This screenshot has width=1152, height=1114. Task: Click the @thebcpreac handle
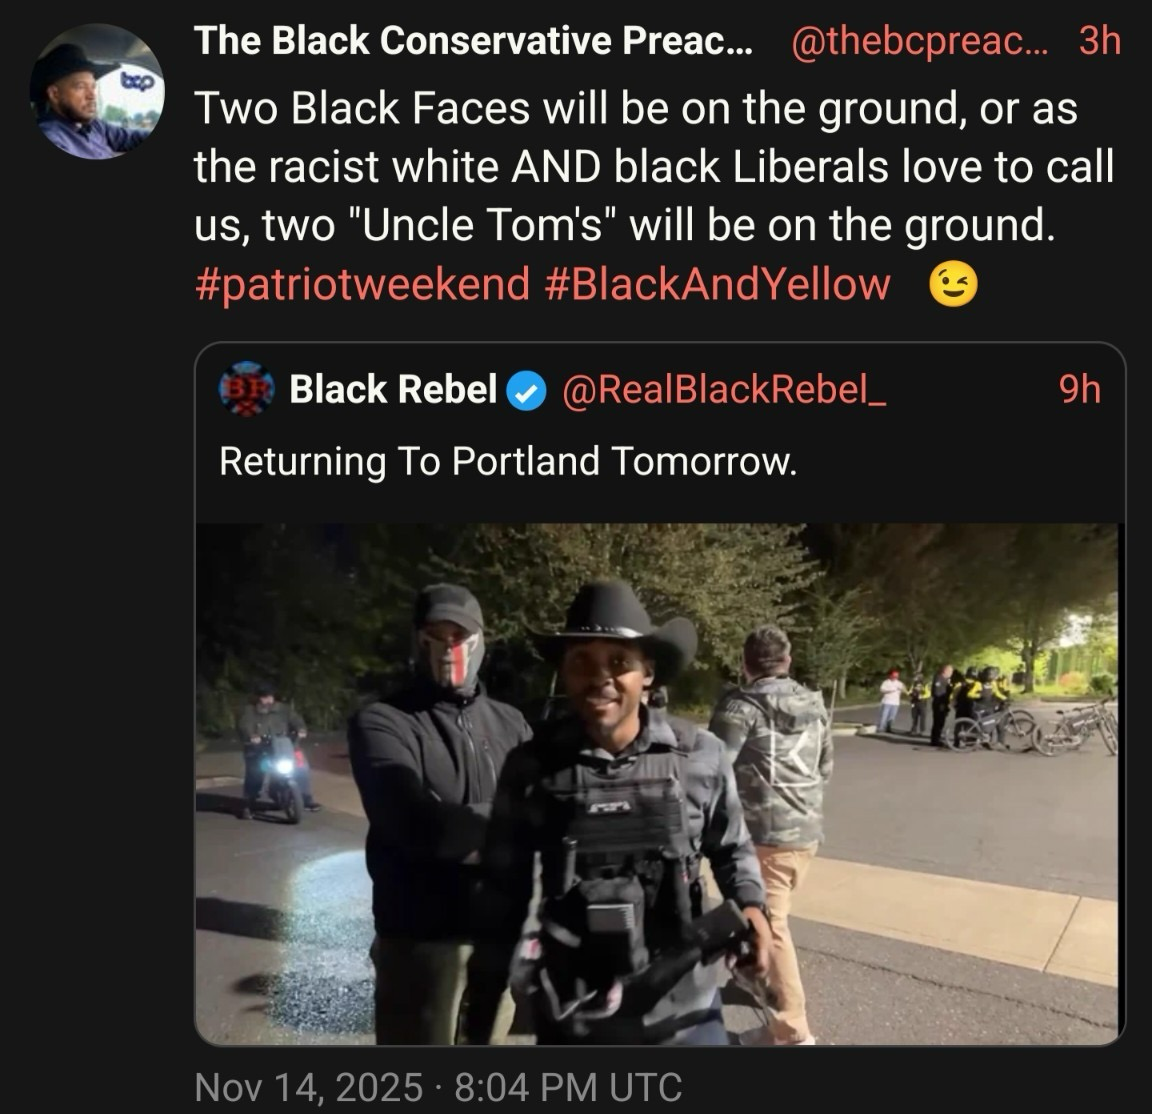coord(916,41)
